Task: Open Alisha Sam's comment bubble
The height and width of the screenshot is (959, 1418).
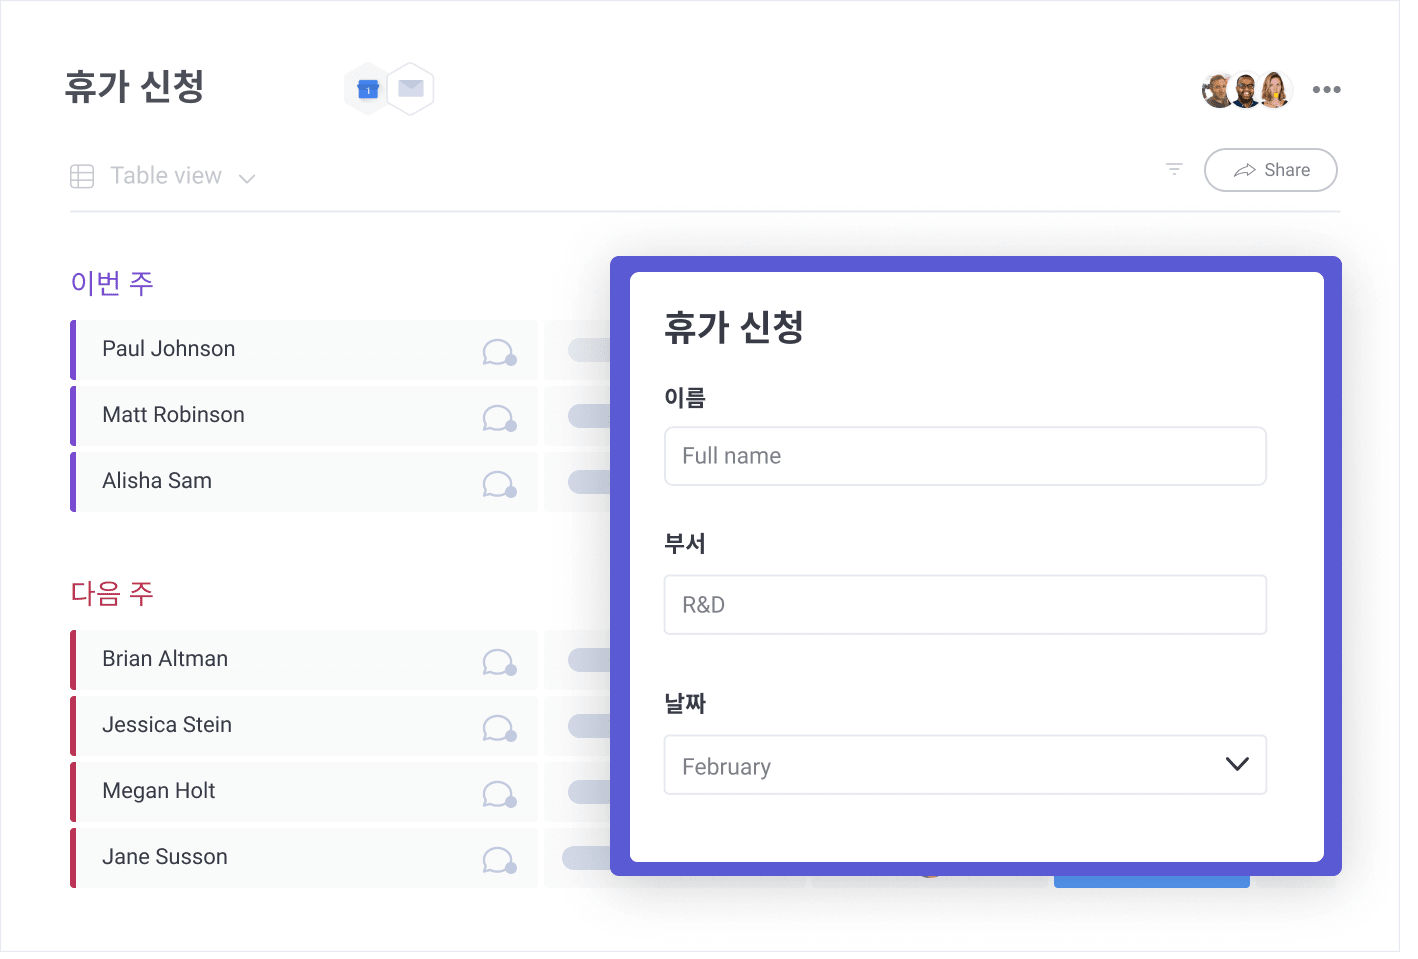Action: [x=499, y=484]
